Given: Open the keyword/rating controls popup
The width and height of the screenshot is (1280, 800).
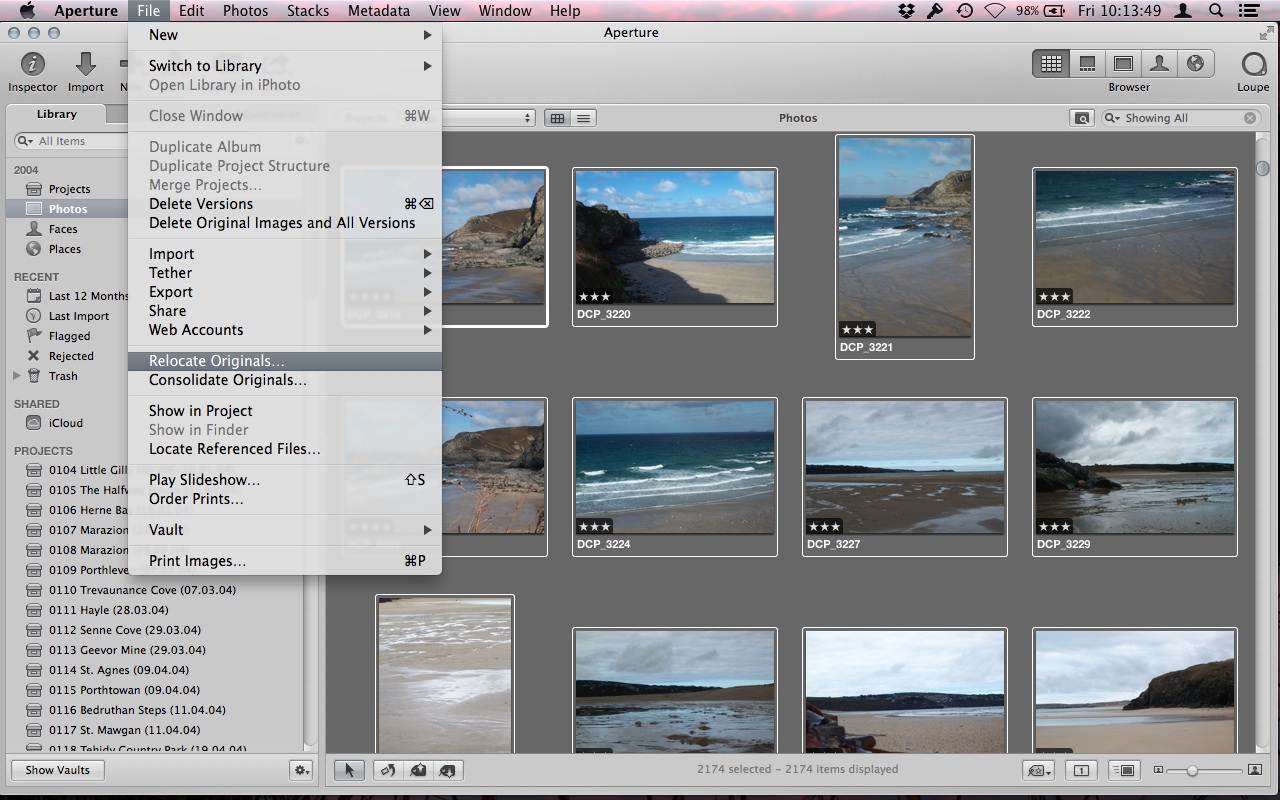Looking at the screenshot, I should tap(1040, 770).
